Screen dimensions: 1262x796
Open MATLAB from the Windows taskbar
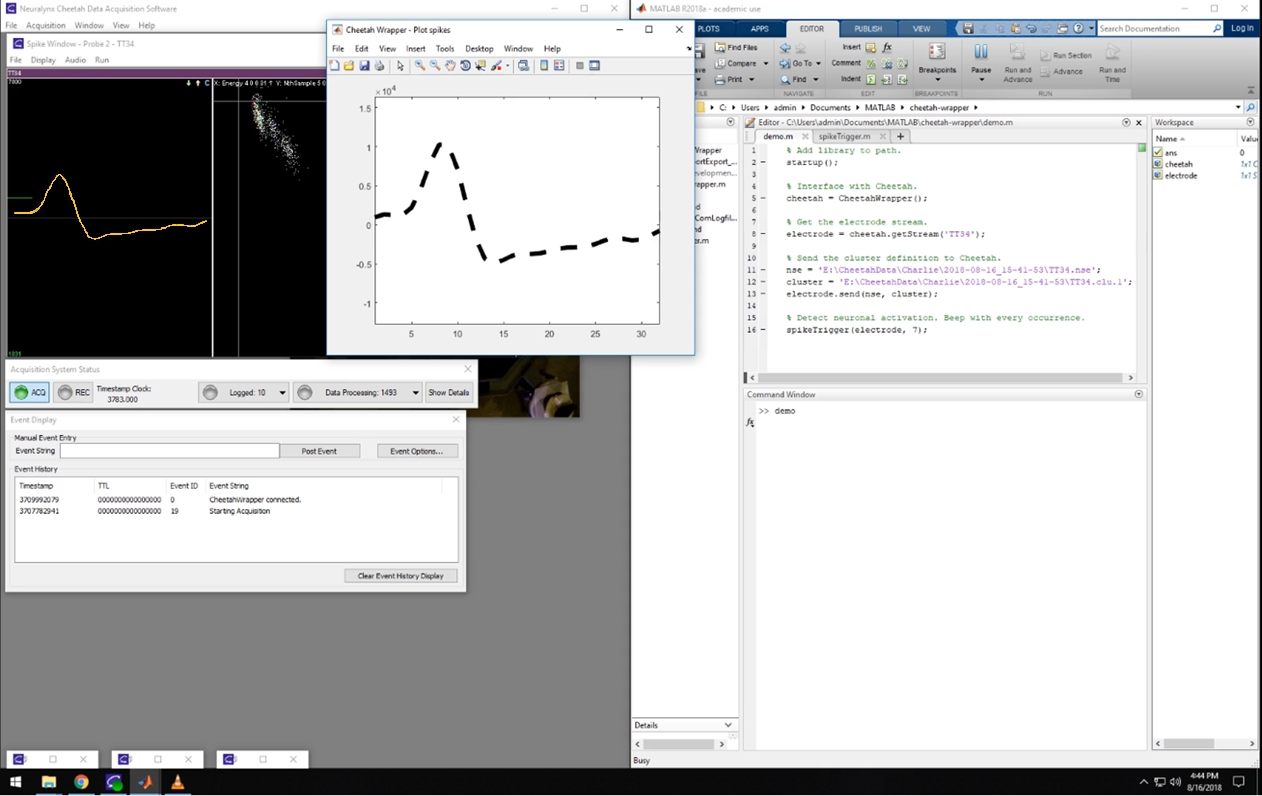(146, 782)
